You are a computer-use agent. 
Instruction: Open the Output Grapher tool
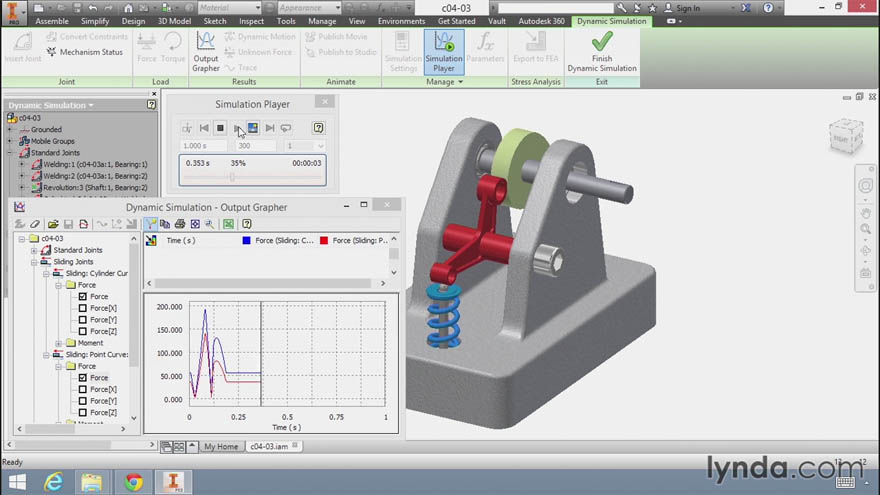click(x=205, y=52)
